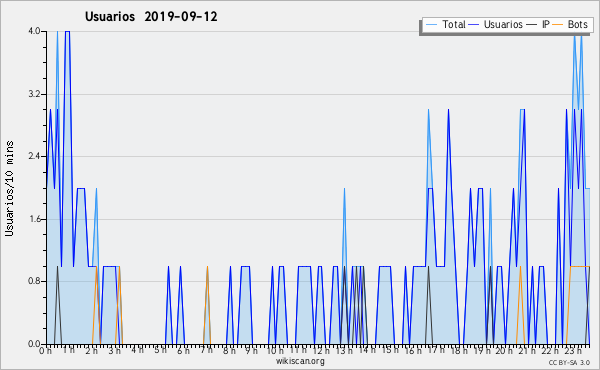Click the light blue Total peak at 13 h
This screenshot has width=600, height=370.
pos(344,189)
